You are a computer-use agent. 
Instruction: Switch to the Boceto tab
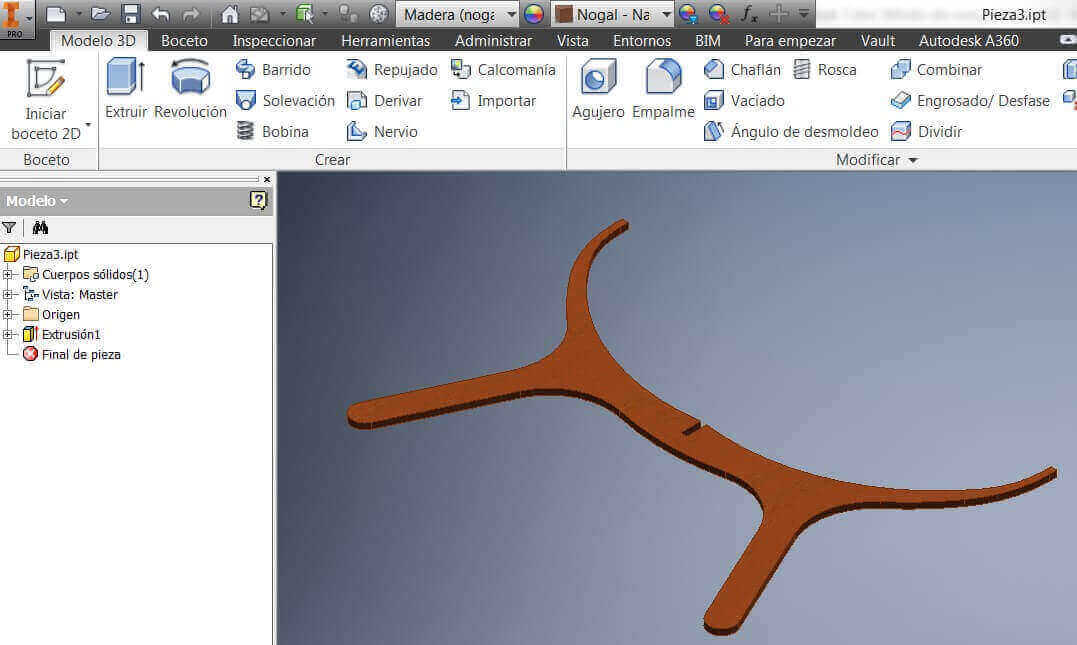click(184, 41)
